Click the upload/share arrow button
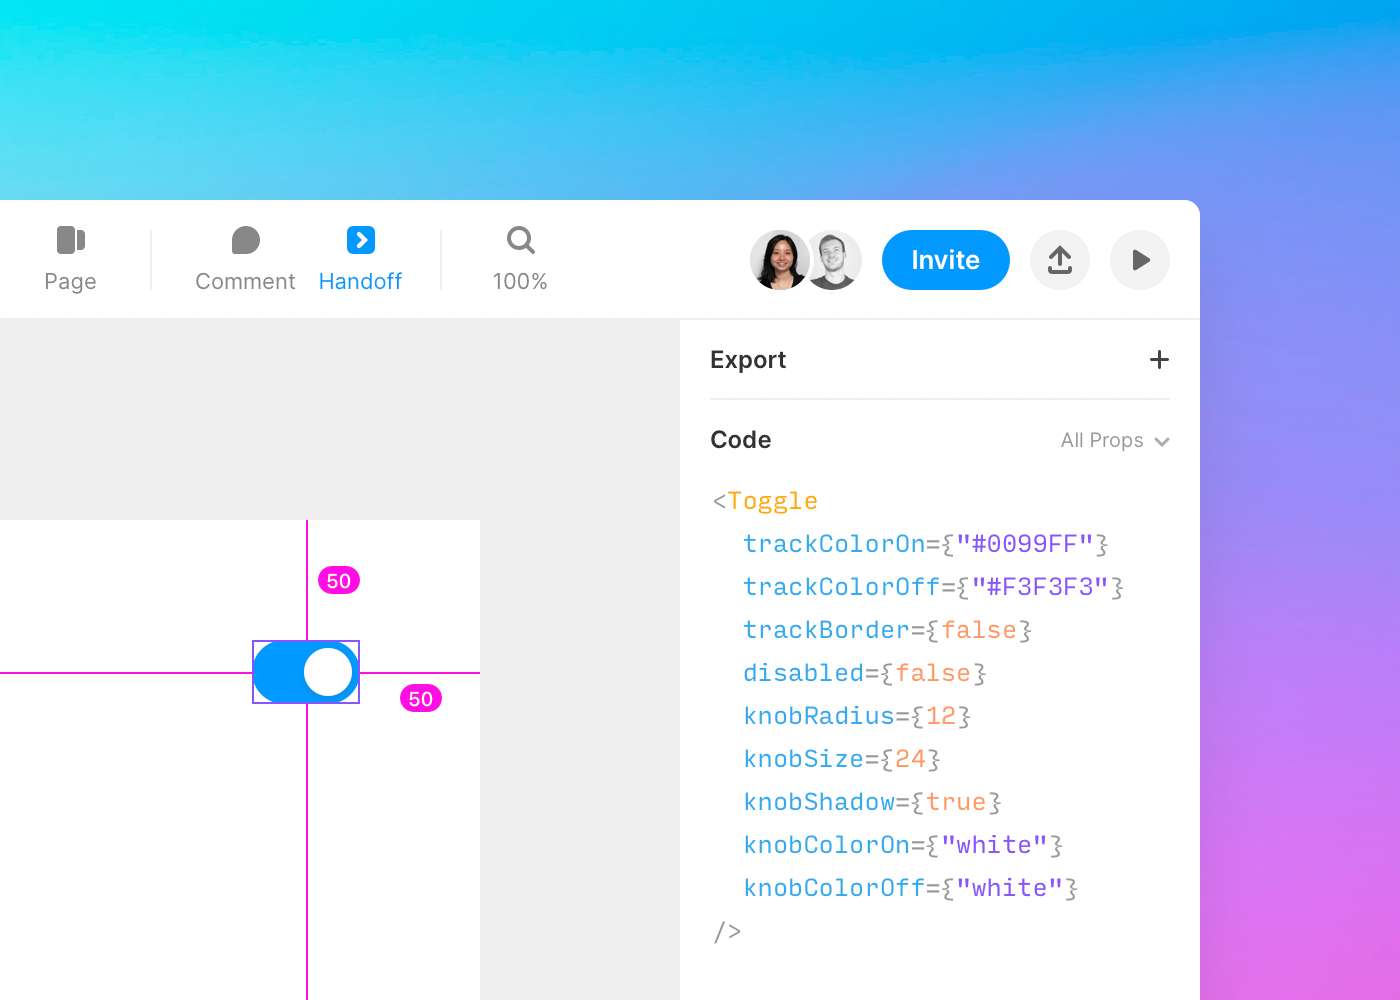 (1060, 260)
